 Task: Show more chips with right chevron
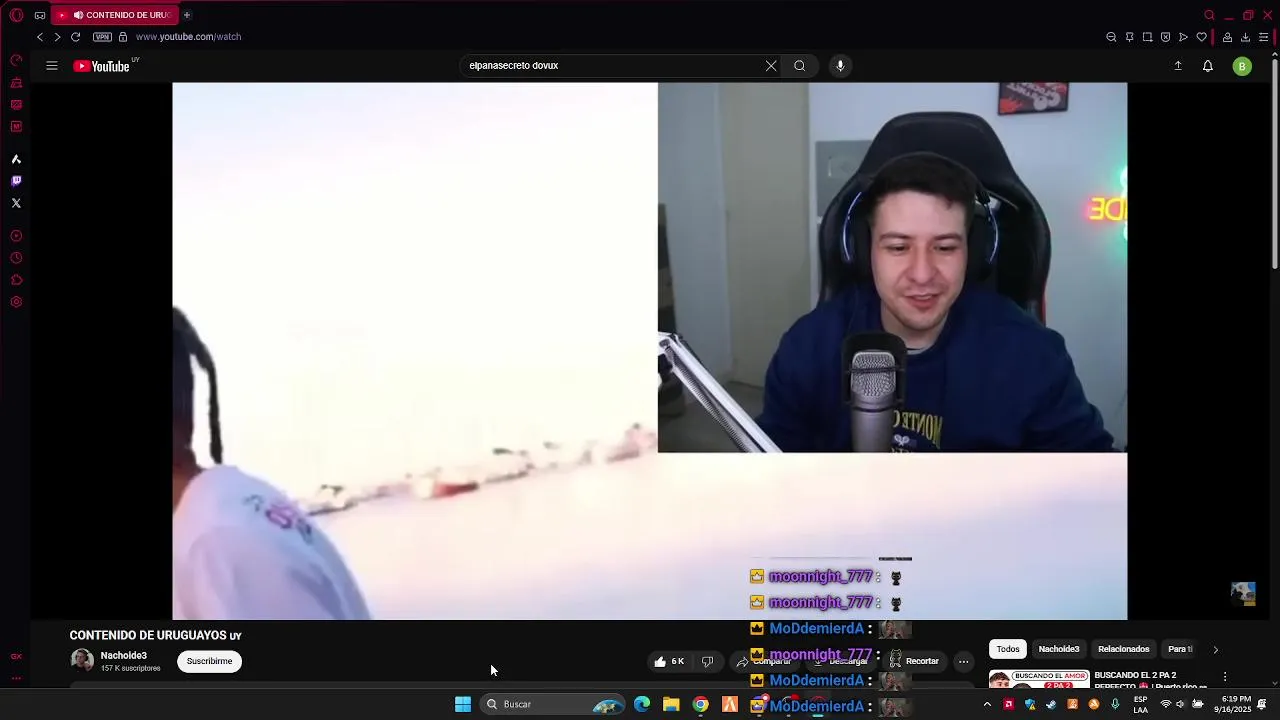coord(1216,649)
